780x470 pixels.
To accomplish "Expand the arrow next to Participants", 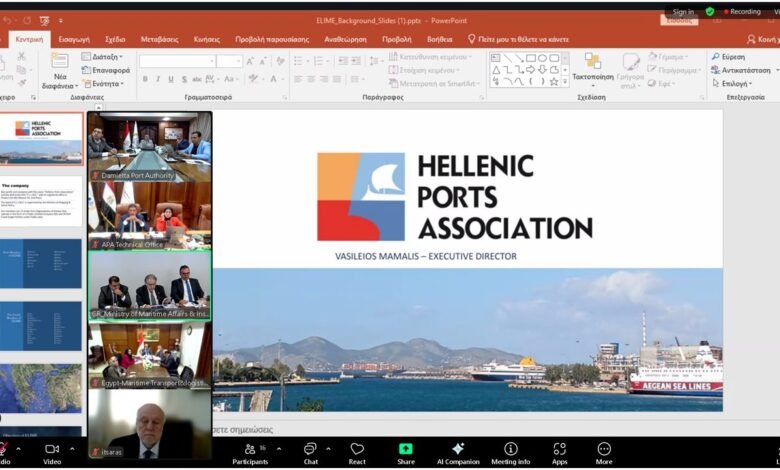I will [279, 448].
